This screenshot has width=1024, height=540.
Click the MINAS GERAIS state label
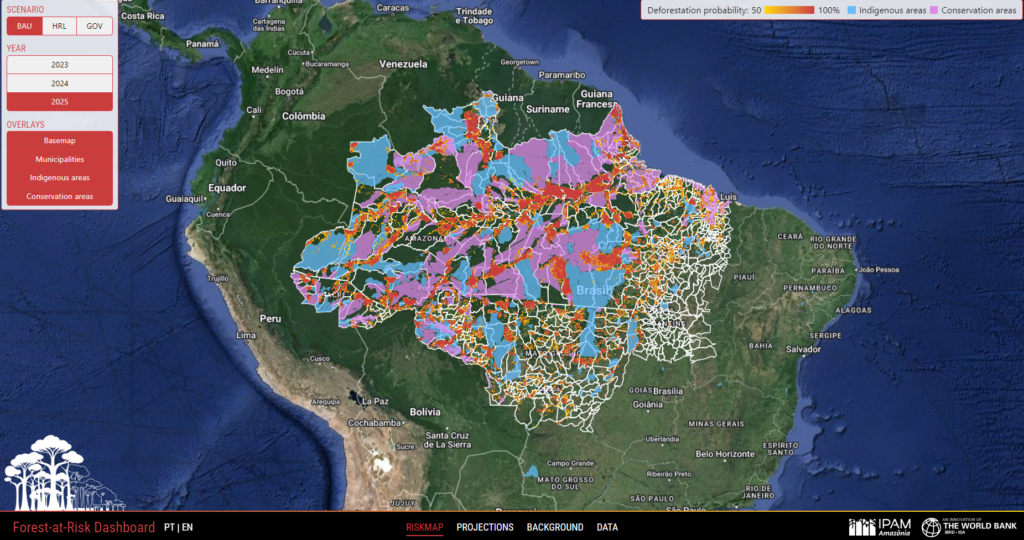(716, 423)
